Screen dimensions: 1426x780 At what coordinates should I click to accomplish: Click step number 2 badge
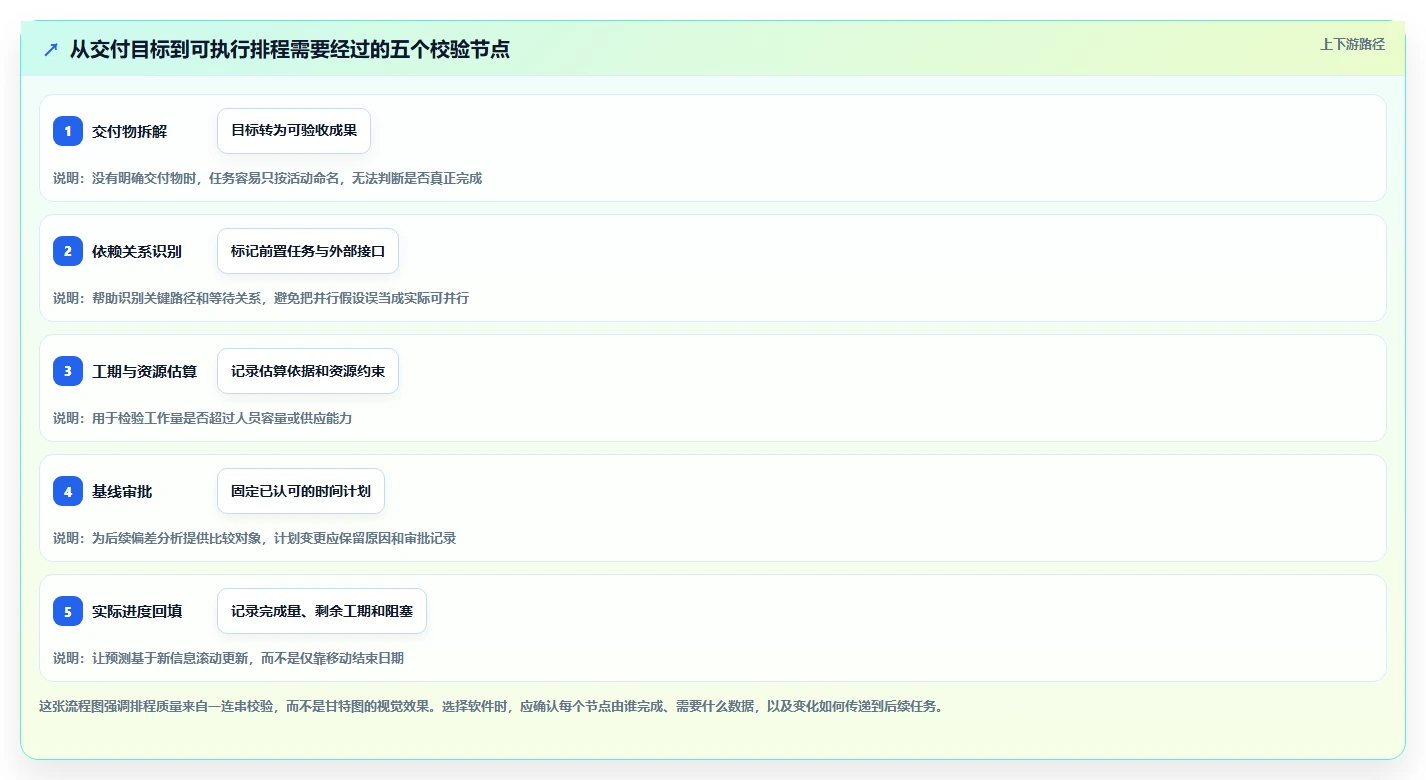68,251
